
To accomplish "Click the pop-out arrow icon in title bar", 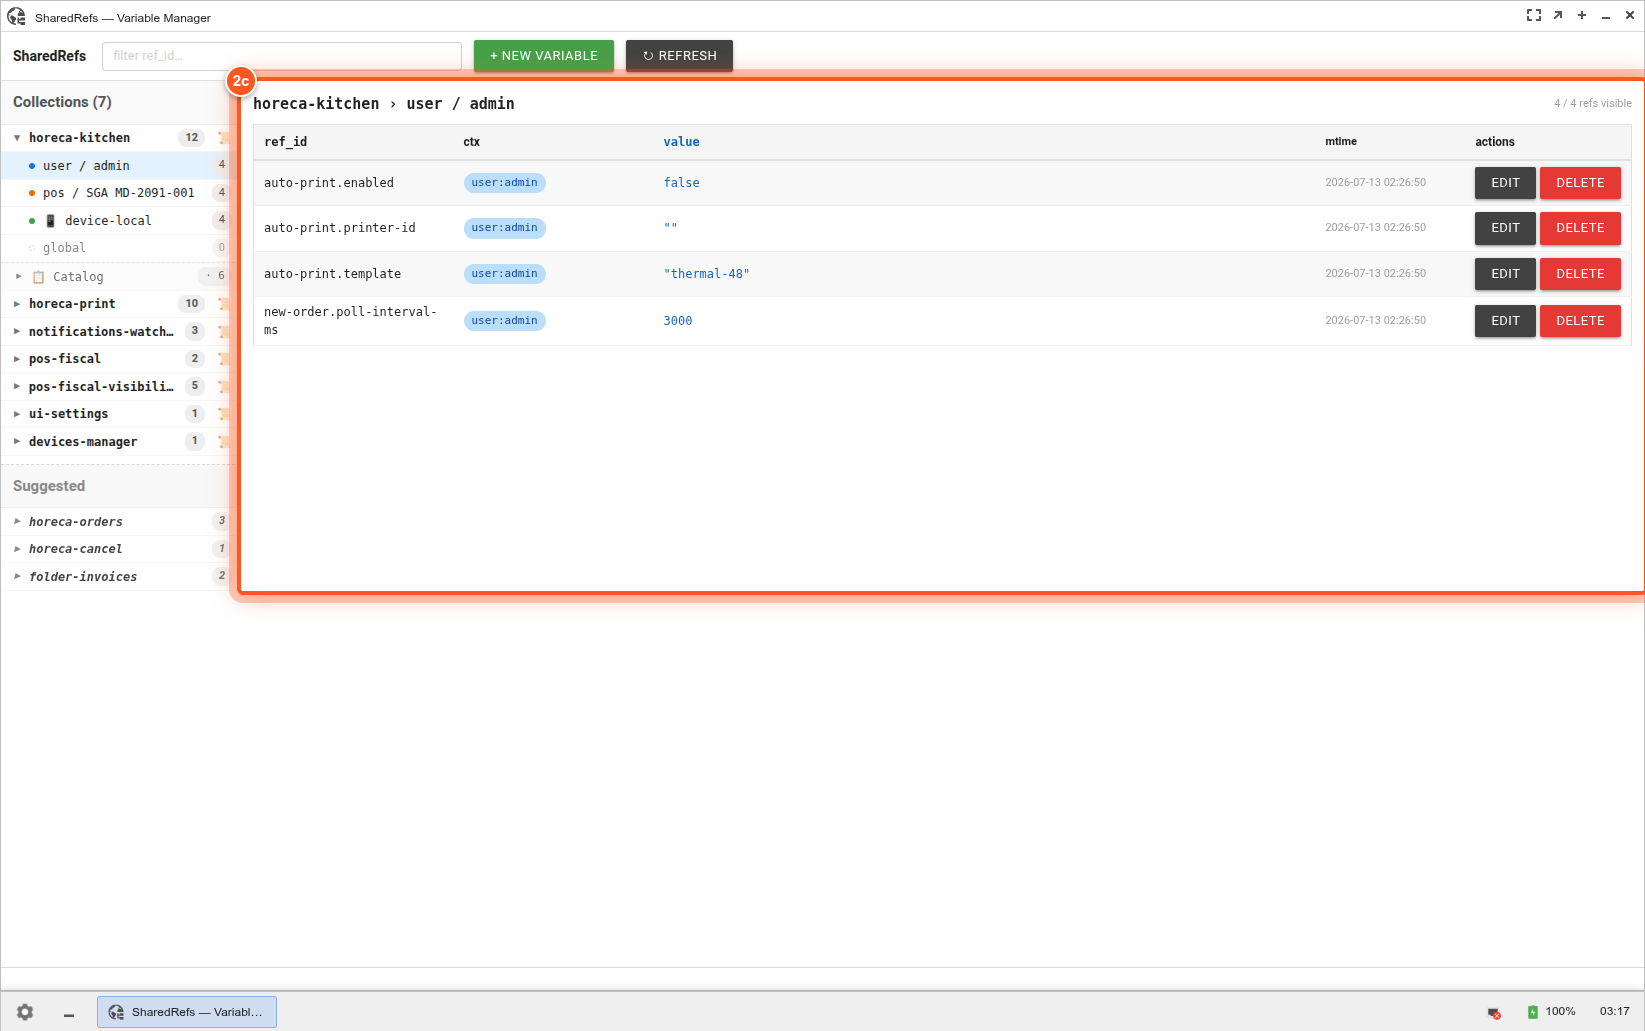I will coord(1558,15).
